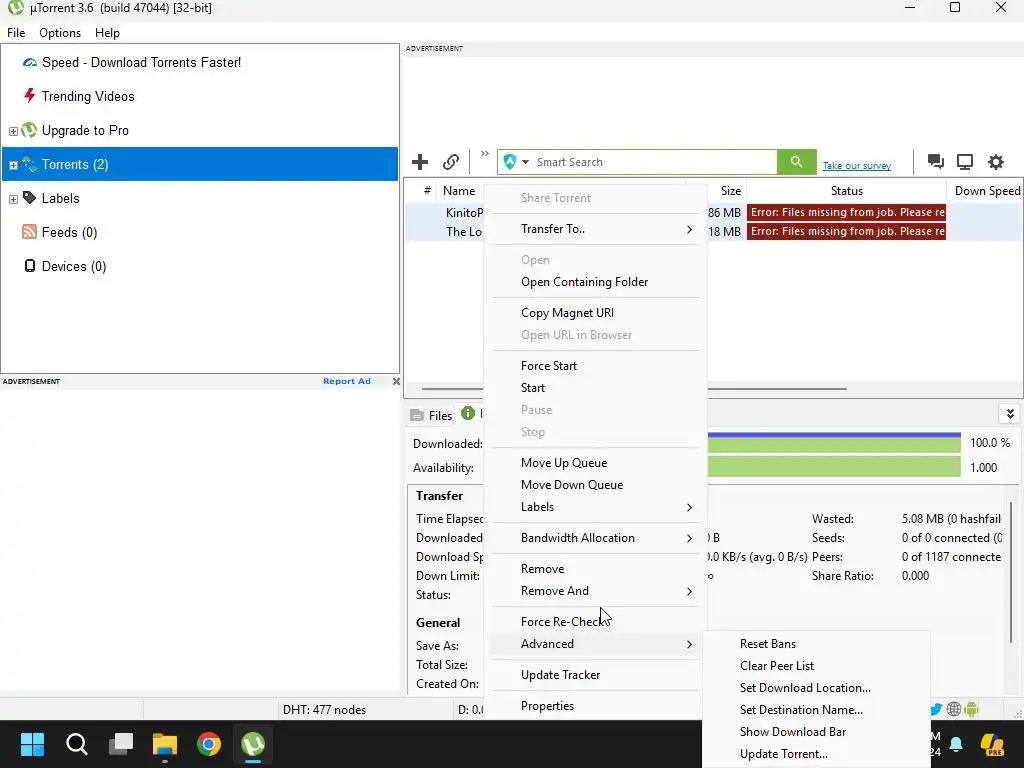Click the Upgrade to Pro uTorrent icon
The image size is (1024, 768).
click(x=29, y=130)
